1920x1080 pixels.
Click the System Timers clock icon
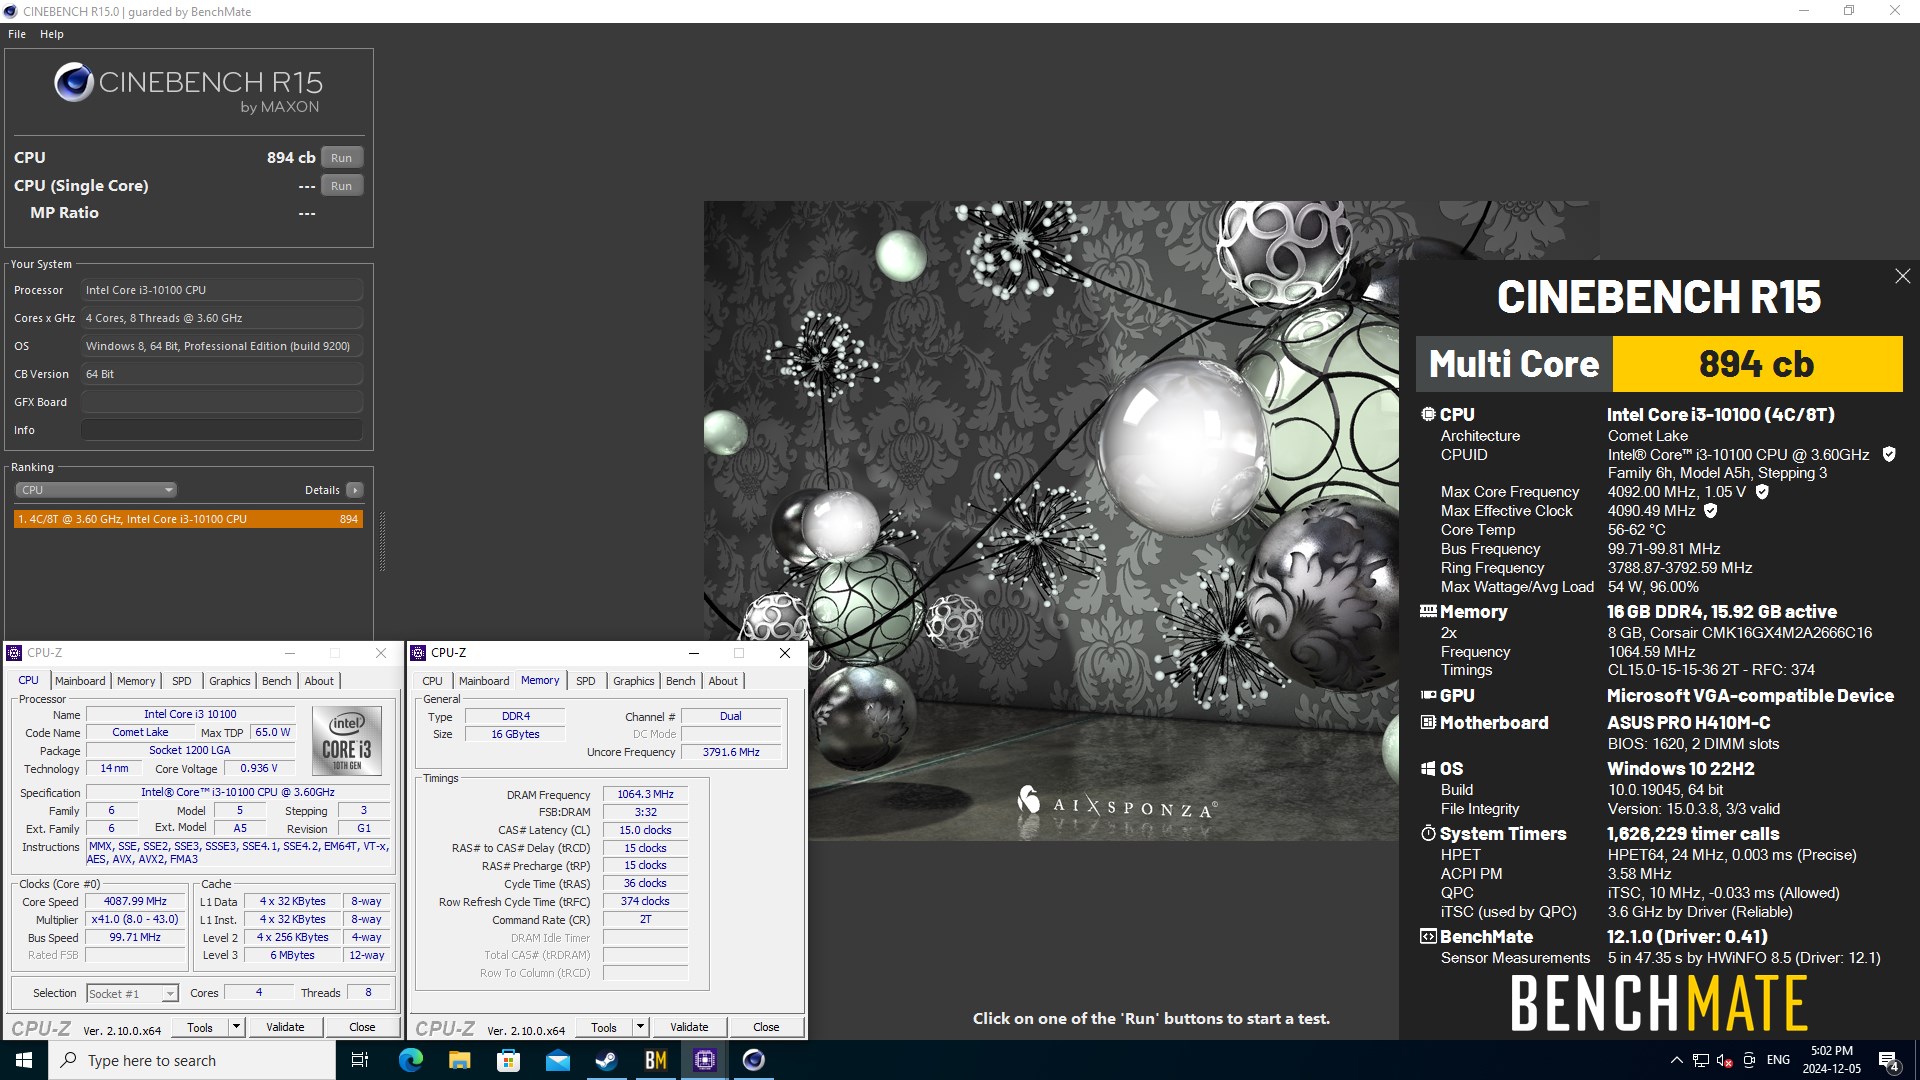coord(1428,833)
